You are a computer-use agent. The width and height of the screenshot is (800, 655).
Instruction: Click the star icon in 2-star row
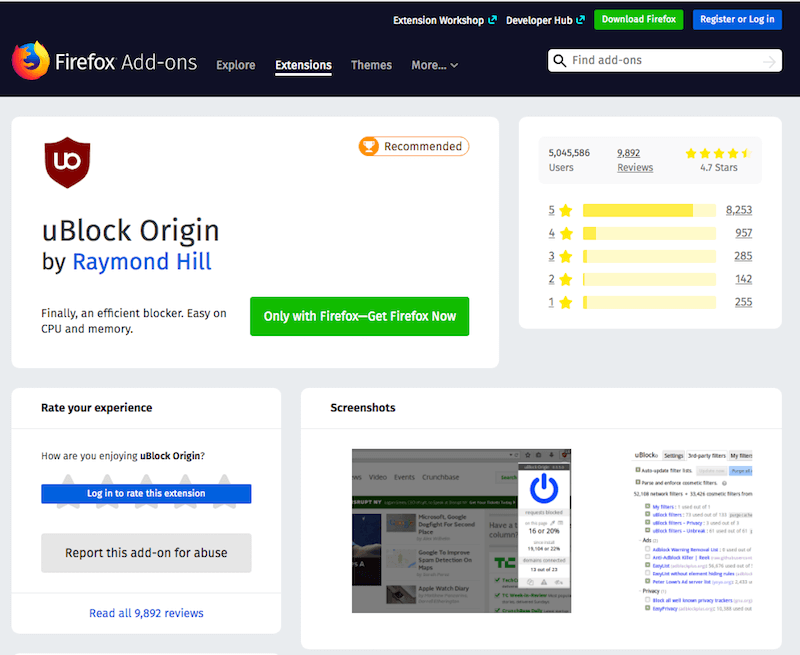[566, 279]
